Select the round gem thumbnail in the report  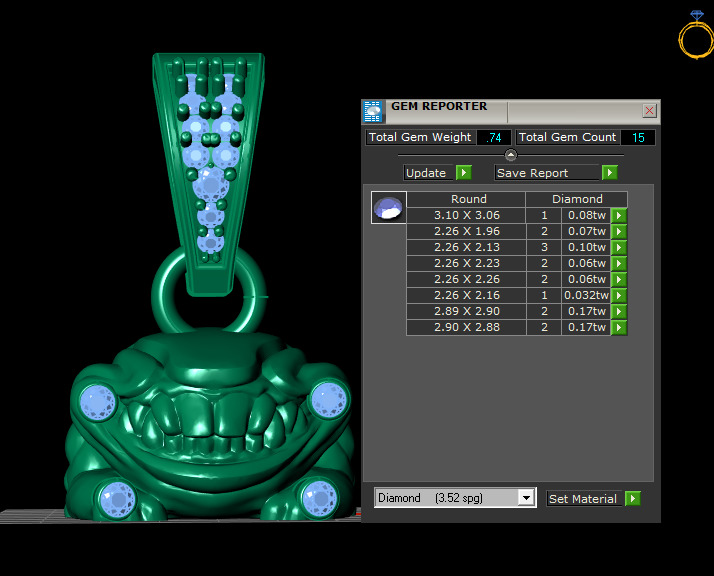(388, 208)
